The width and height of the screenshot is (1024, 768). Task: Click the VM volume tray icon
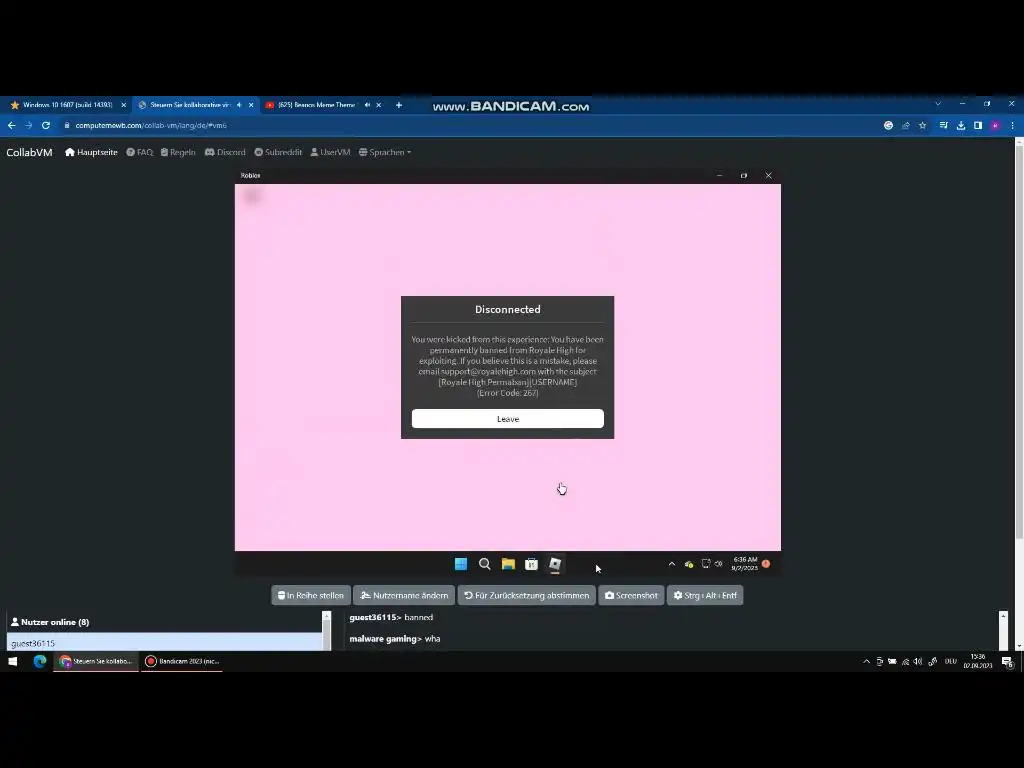[719, 564]
